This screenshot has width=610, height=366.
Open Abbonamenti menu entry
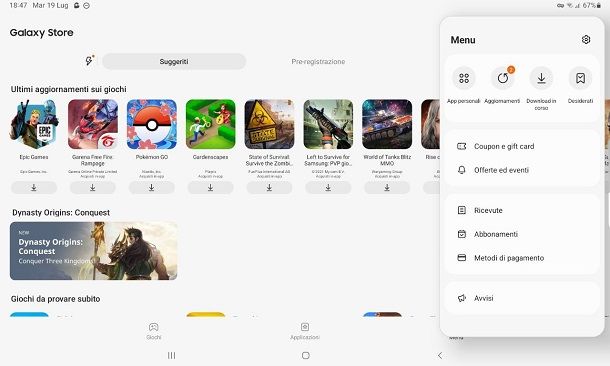point(522,234)
